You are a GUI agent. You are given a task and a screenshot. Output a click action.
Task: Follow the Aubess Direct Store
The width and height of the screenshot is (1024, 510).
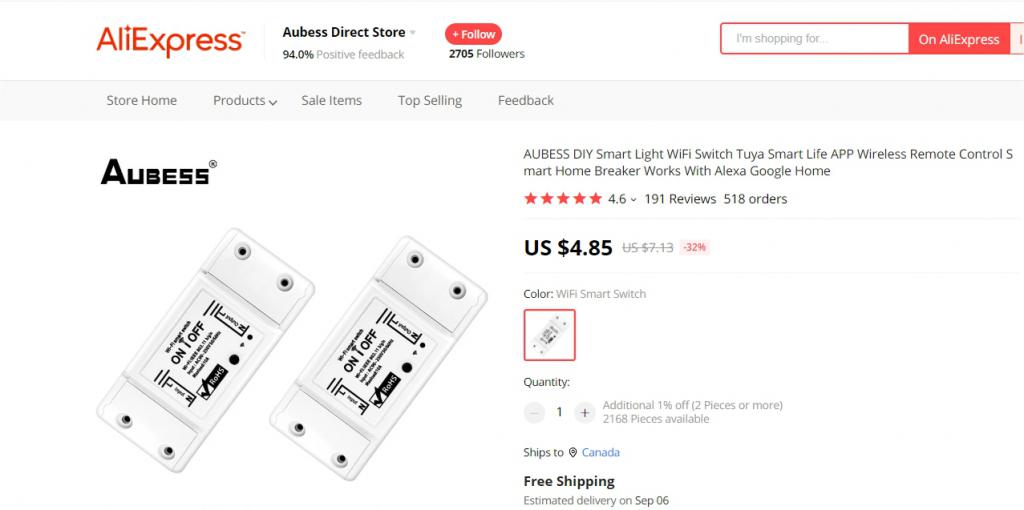pos(473,34)
